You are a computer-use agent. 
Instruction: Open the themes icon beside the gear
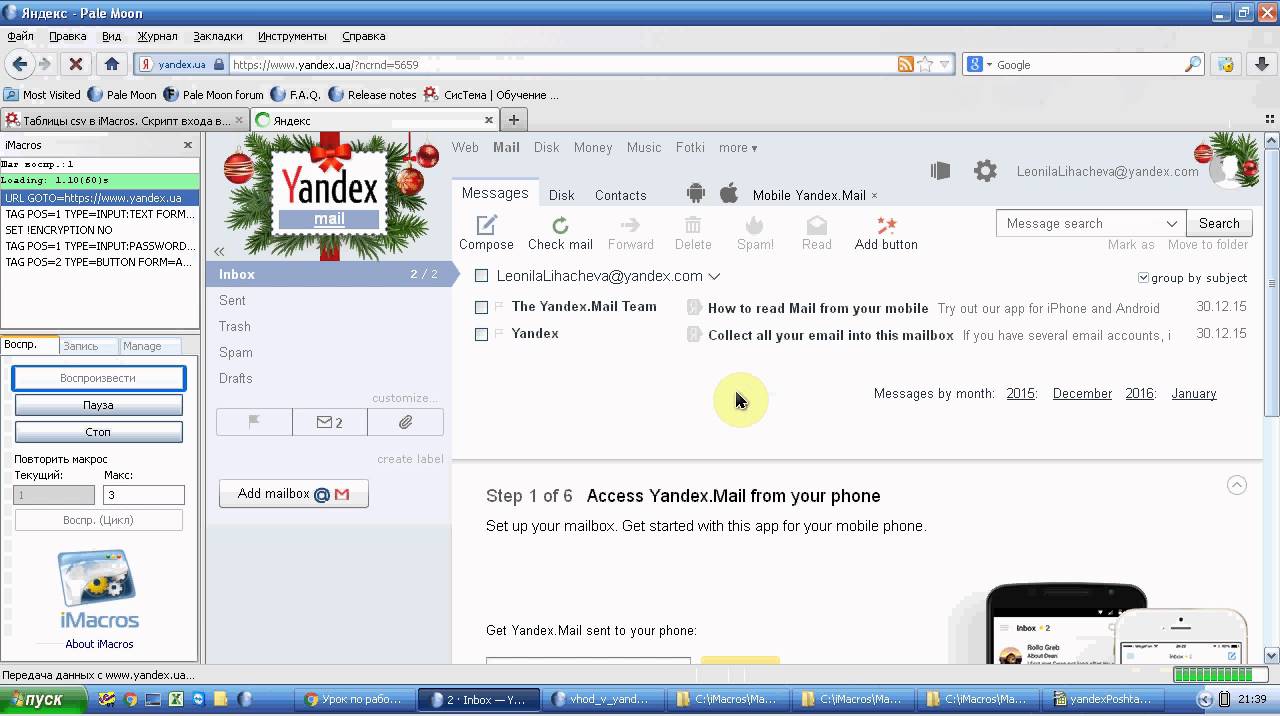(x=940, y=171)
